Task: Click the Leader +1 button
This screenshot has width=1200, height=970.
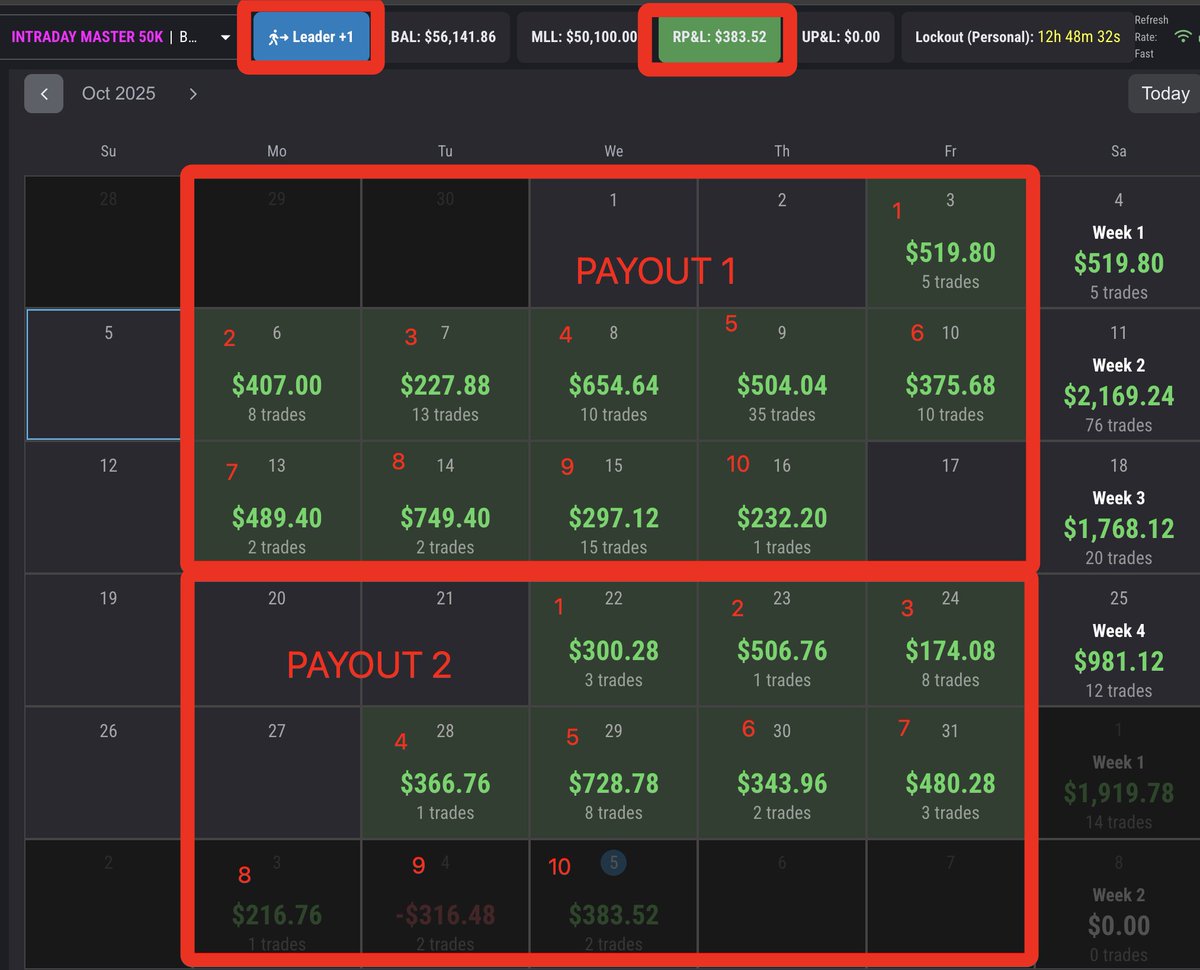Action: [x=311, y=37]
